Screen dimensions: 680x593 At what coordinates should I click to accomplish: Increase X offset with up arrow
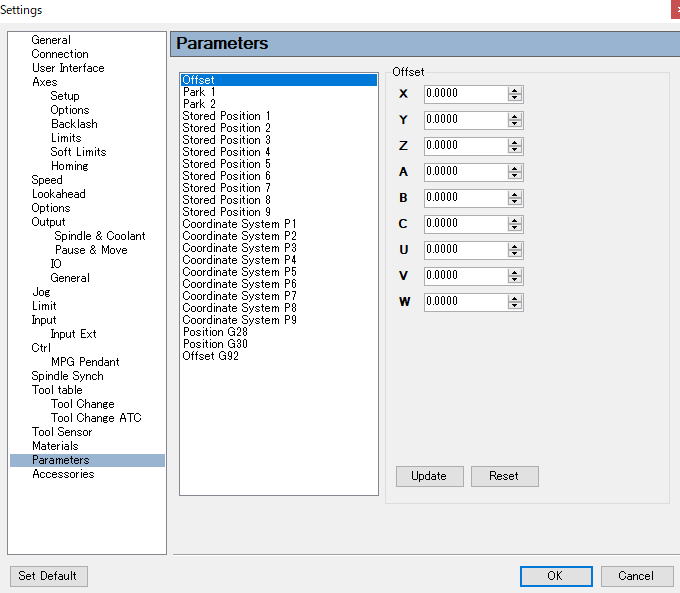[x=515, y=90]
